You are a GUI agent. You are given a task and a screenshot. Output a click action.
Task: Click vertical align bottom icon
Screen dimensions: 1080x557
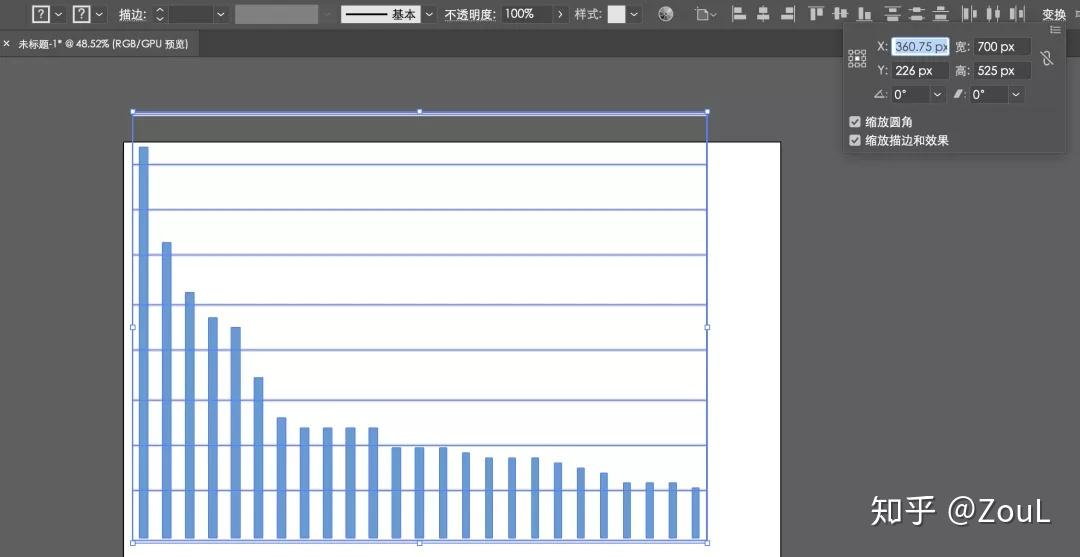tap(863, 14)
